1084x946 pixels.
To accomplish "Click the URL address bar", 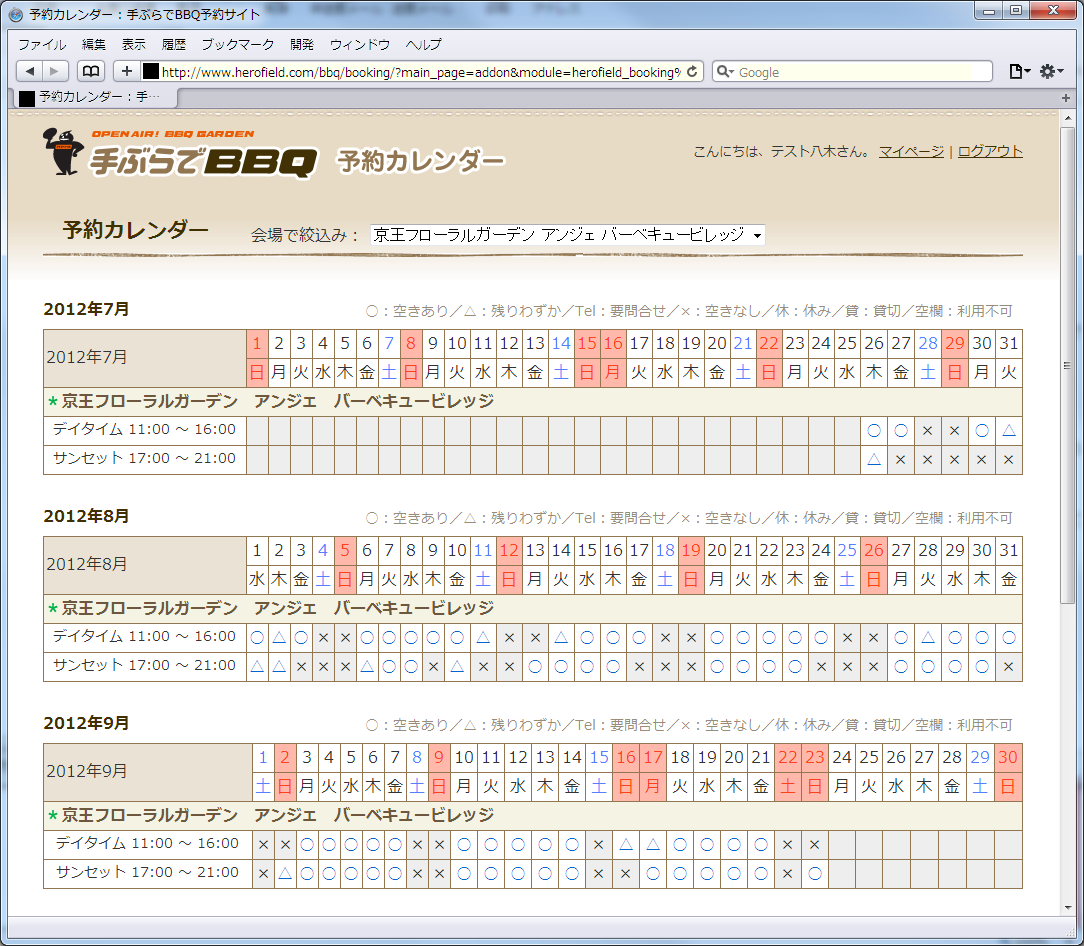I will [420, 72].
